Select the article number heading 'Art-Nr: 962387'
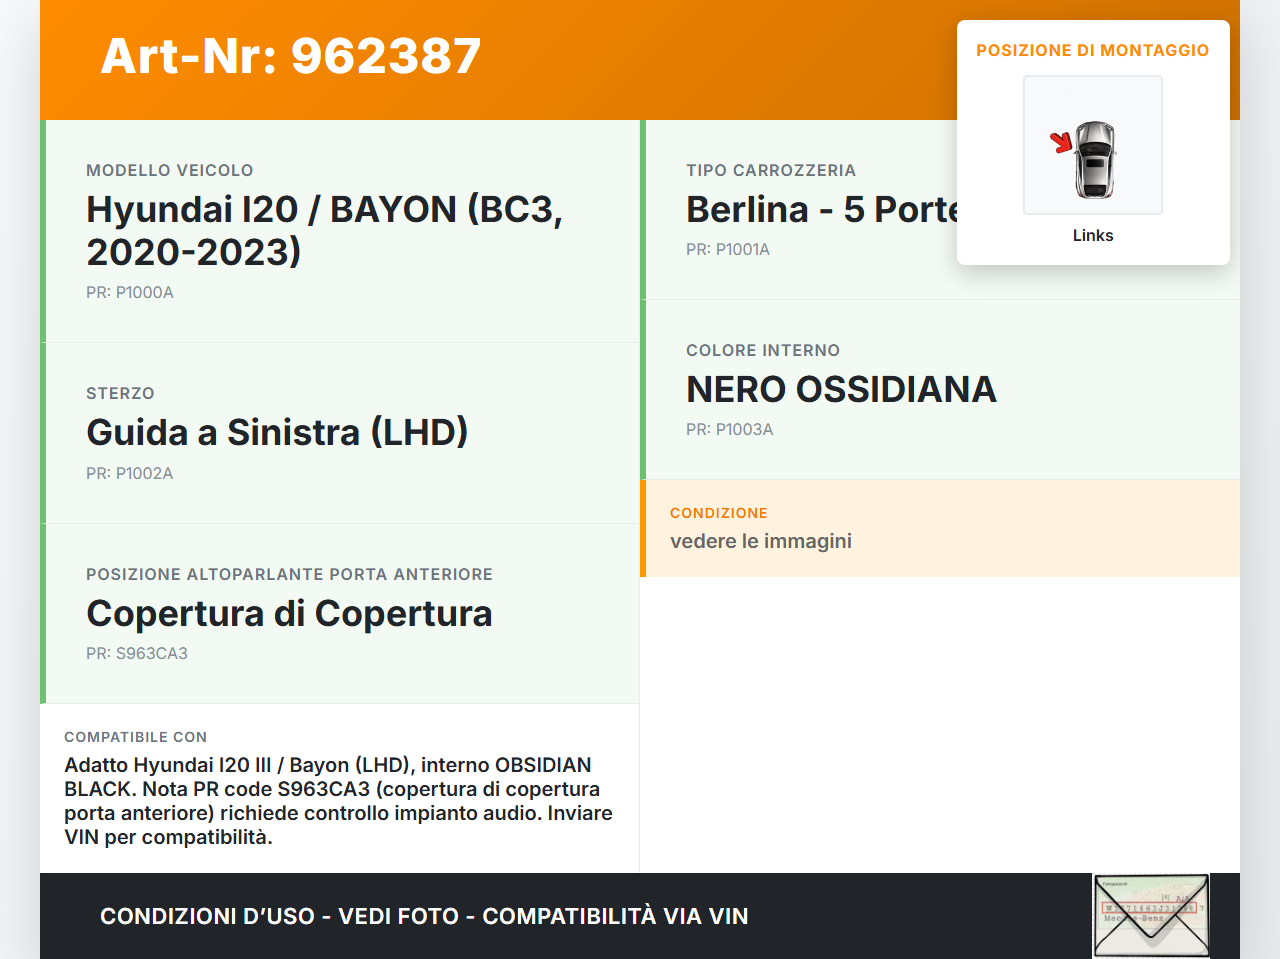1280x959 pixels. click(291, 56)
